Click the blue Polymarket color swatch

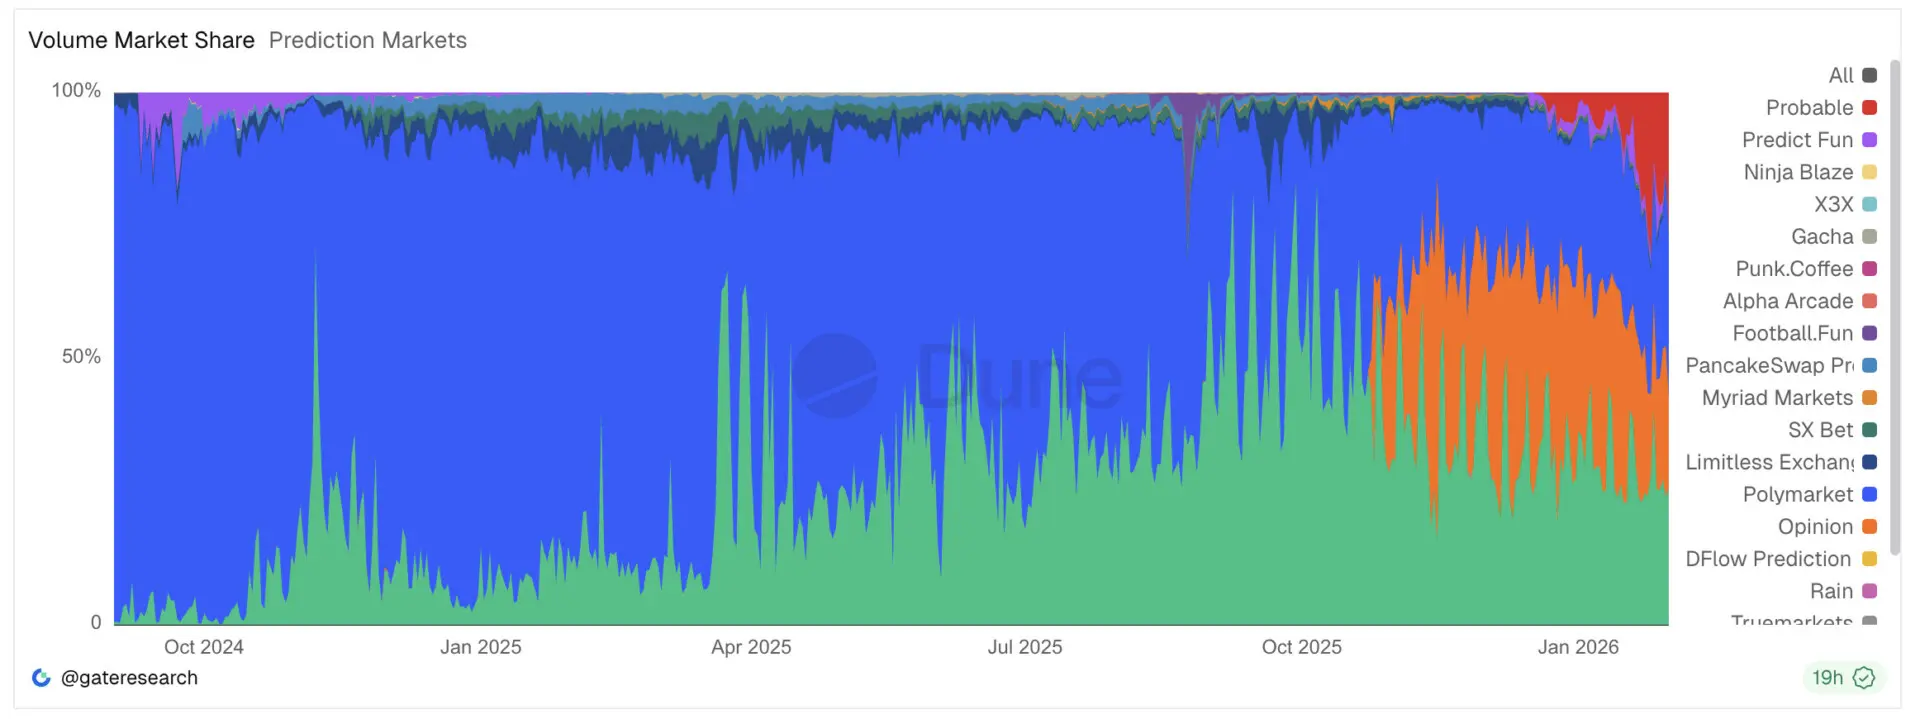(x=1869, y=494)
